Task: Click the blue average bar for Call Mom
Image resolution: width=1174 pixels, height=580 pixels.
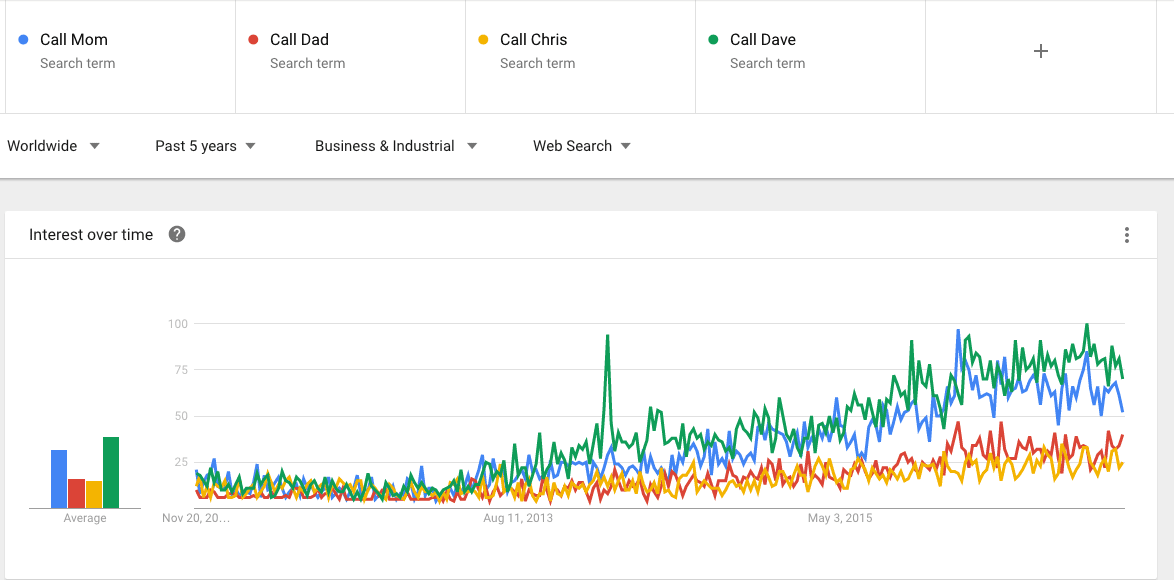Action: pos(59,479)
